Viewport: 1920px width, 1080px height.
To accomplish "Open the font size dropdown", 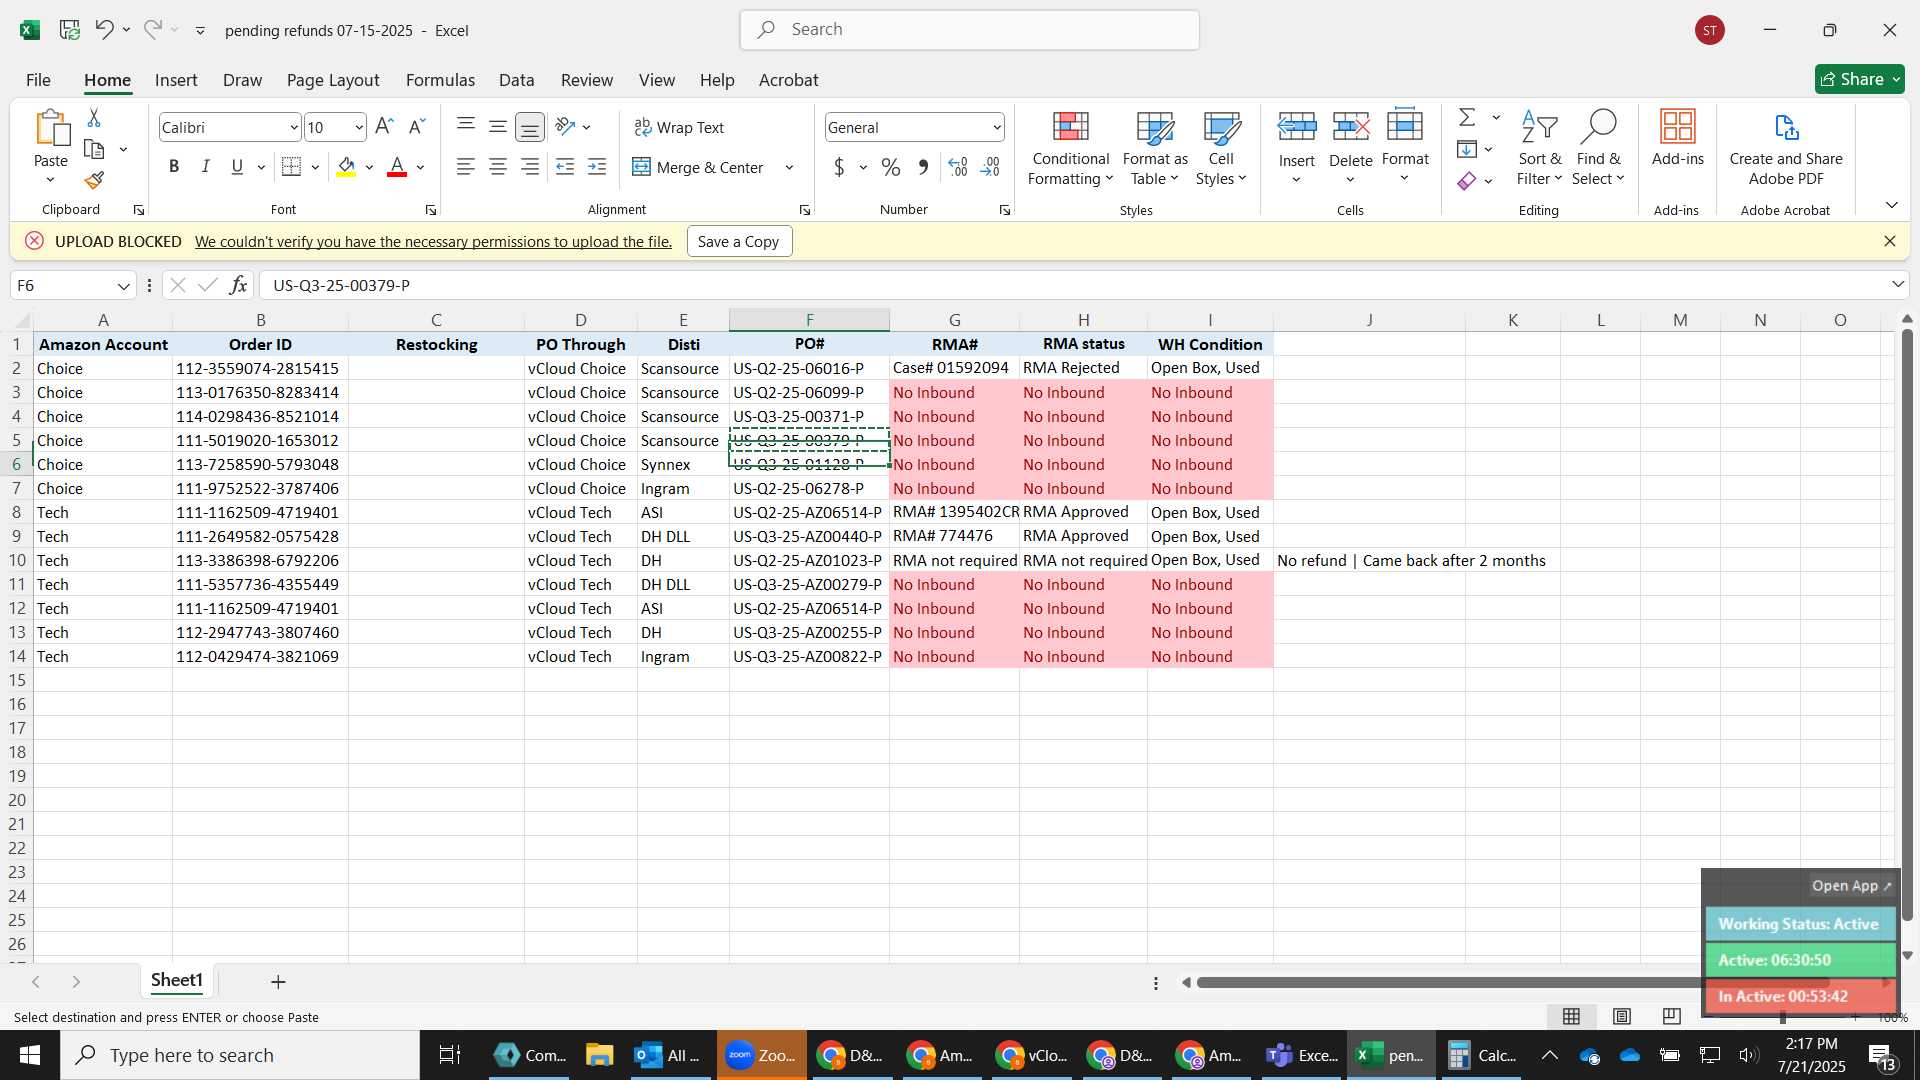I will [x=359, y=127].
